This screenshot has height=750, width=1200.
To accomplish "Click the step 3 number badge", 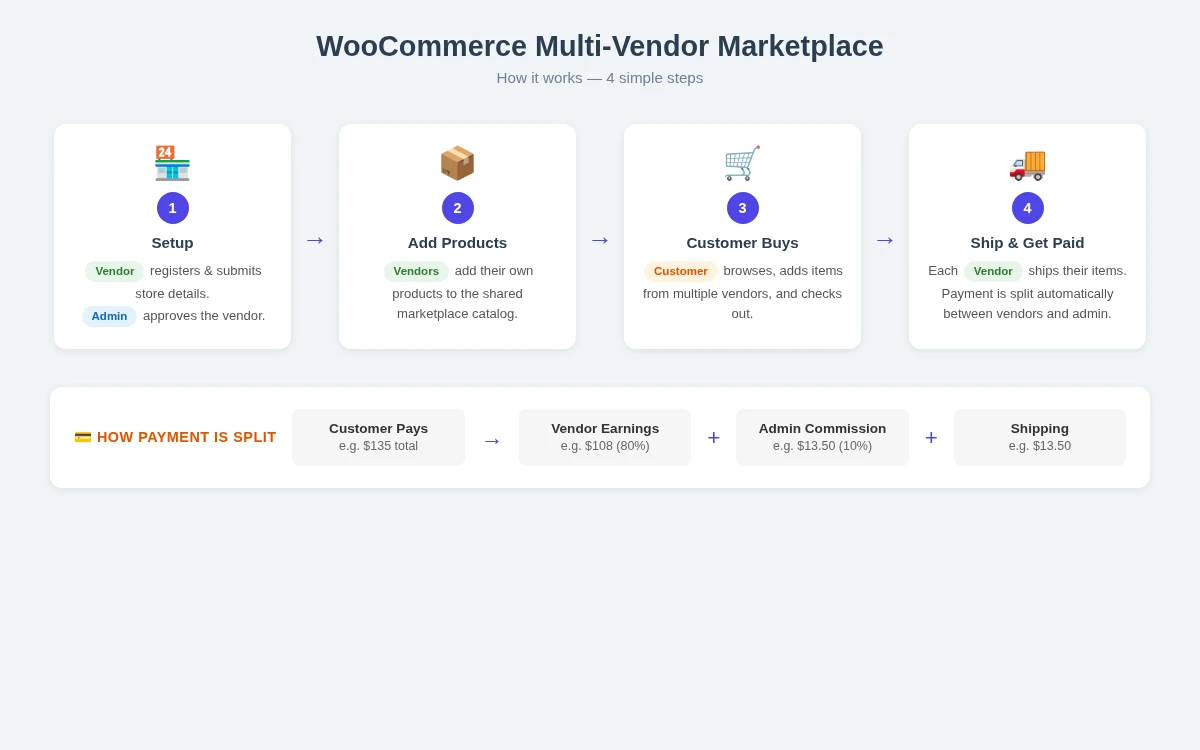I will [743, 208].
